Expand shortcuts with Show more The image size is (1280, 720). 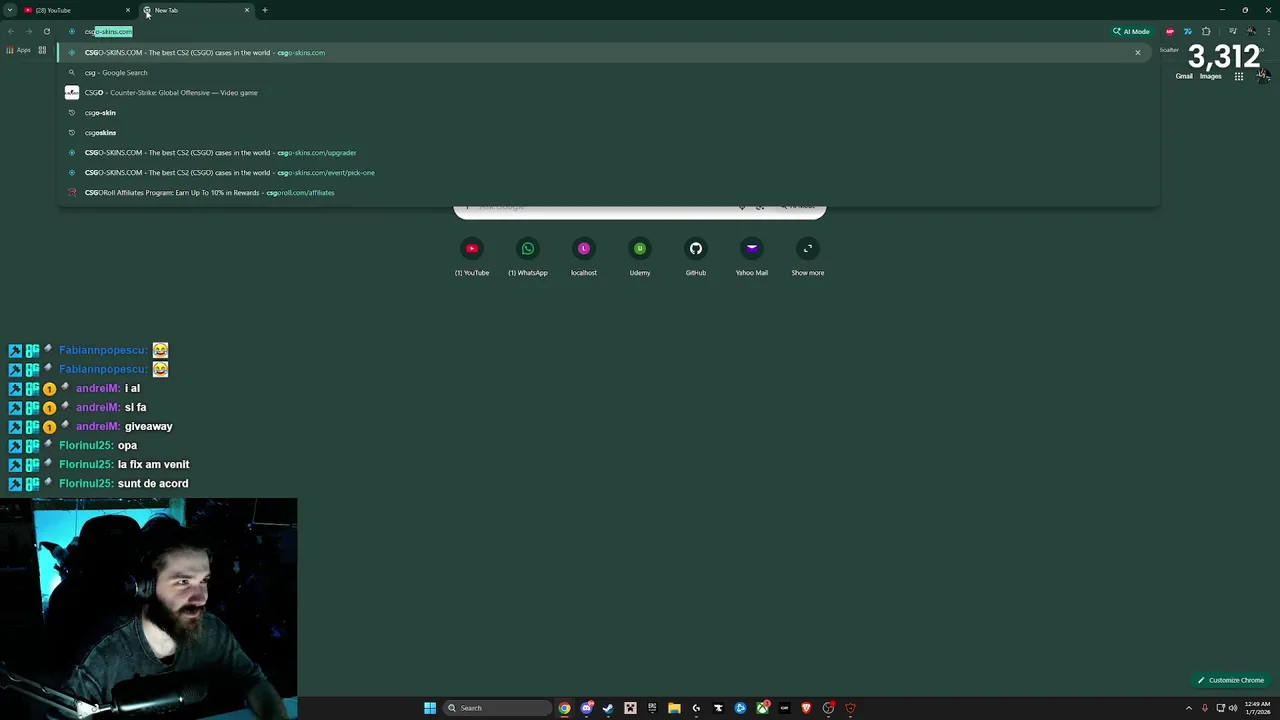808,257
